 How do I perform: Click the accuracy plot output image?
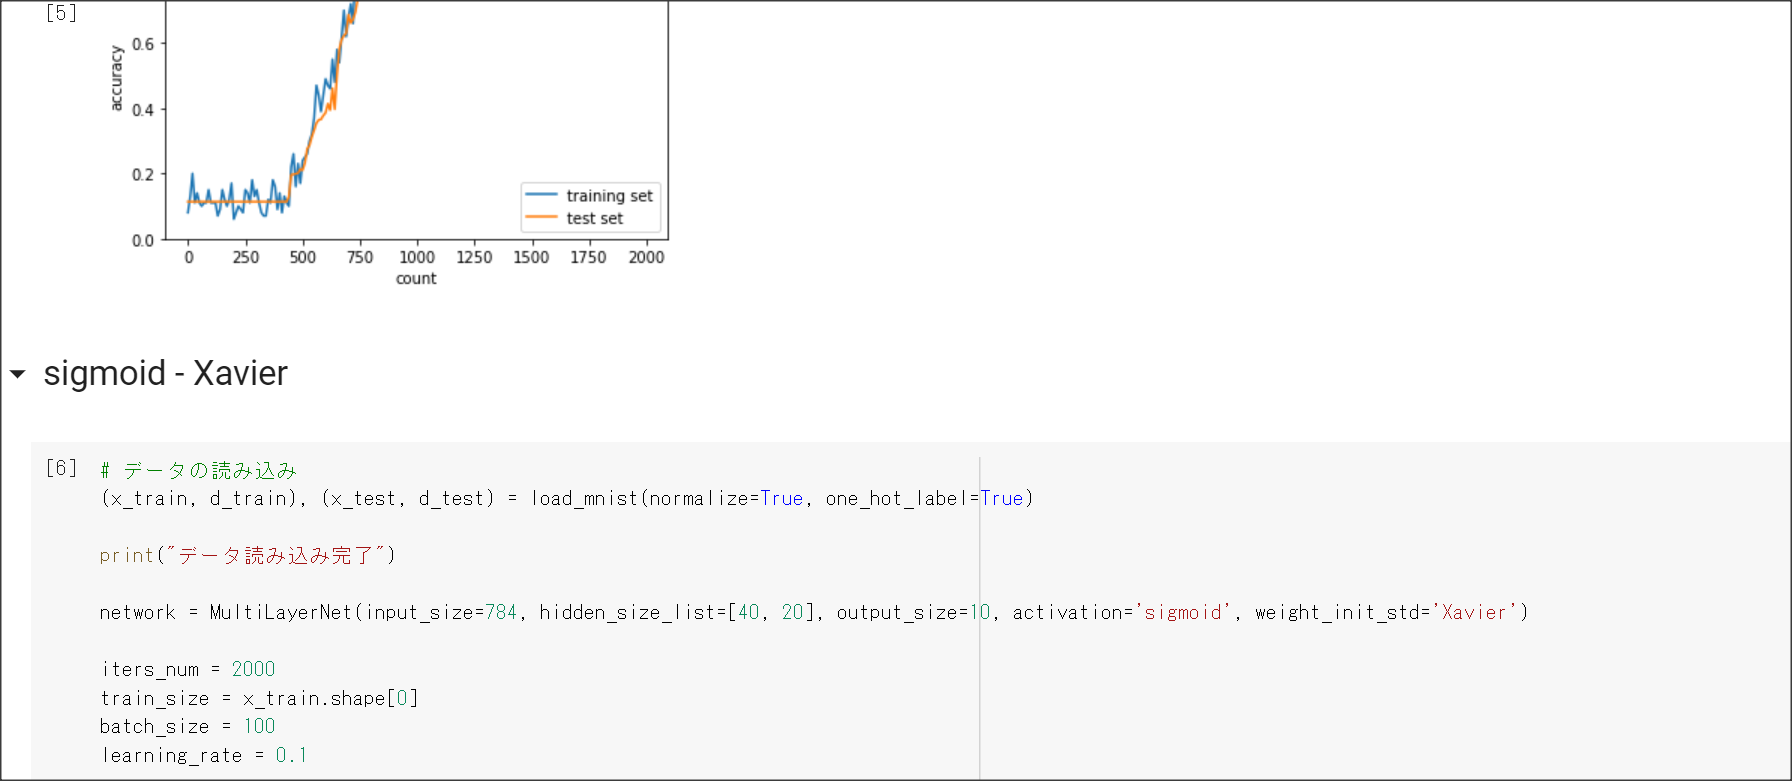[387, 145]
